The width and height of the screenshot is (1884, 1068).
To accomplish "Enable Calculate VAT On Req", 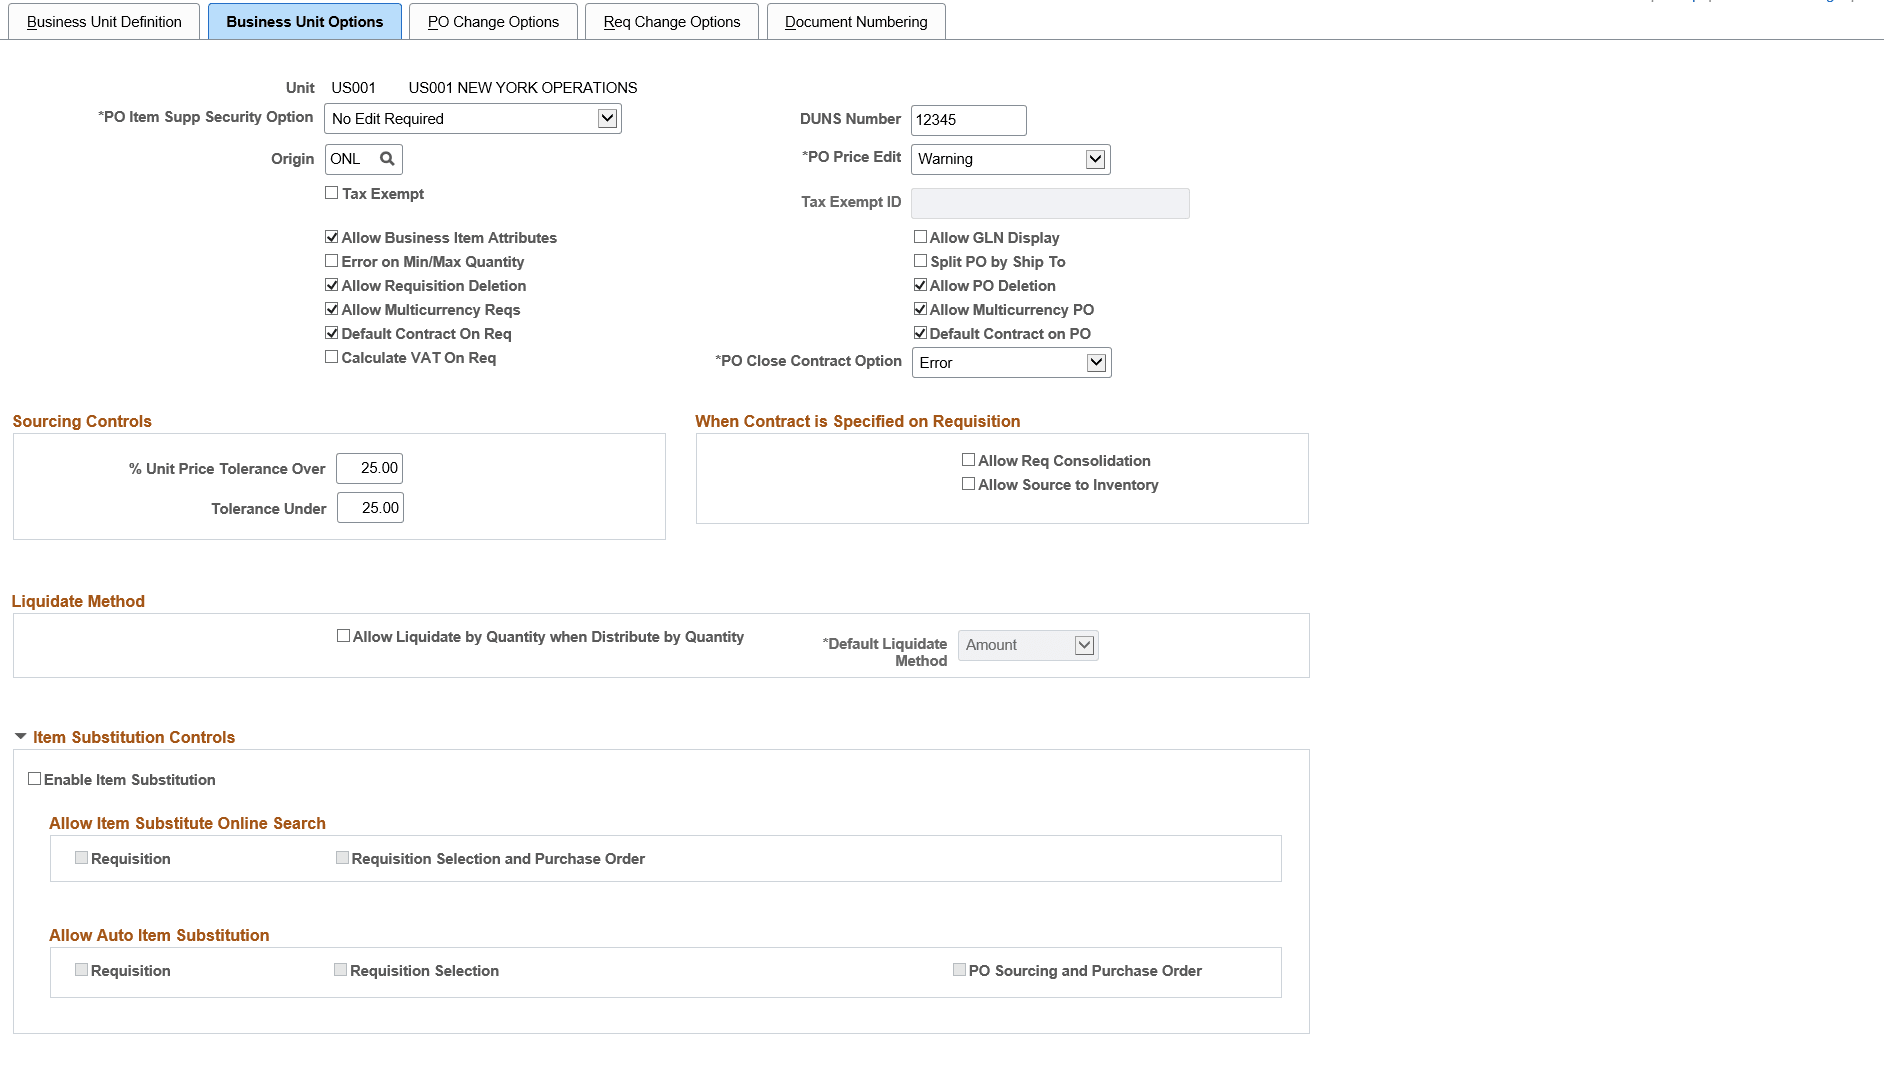I will tap(331, 356).
